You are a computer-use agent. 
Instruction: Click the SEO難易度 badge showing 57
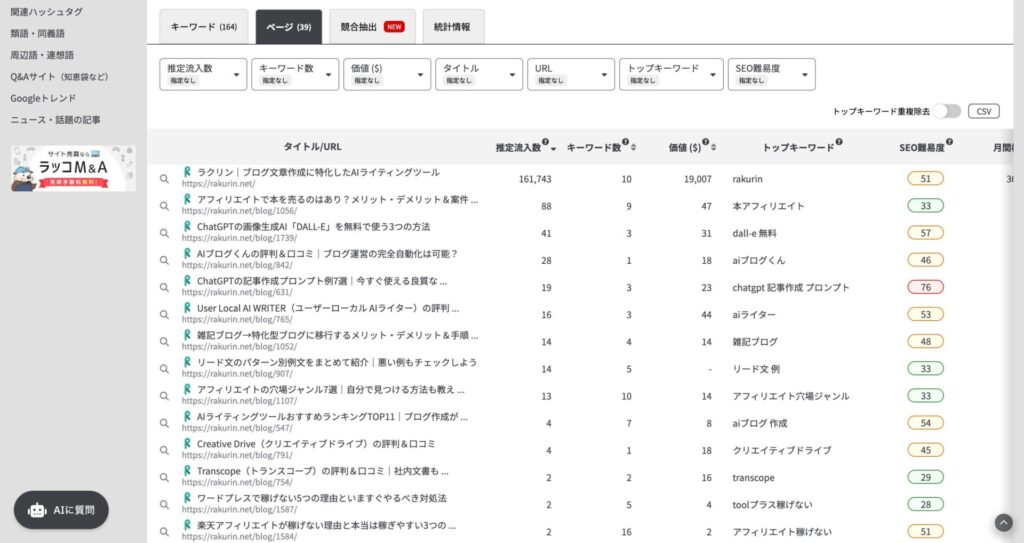click(925, 233)
